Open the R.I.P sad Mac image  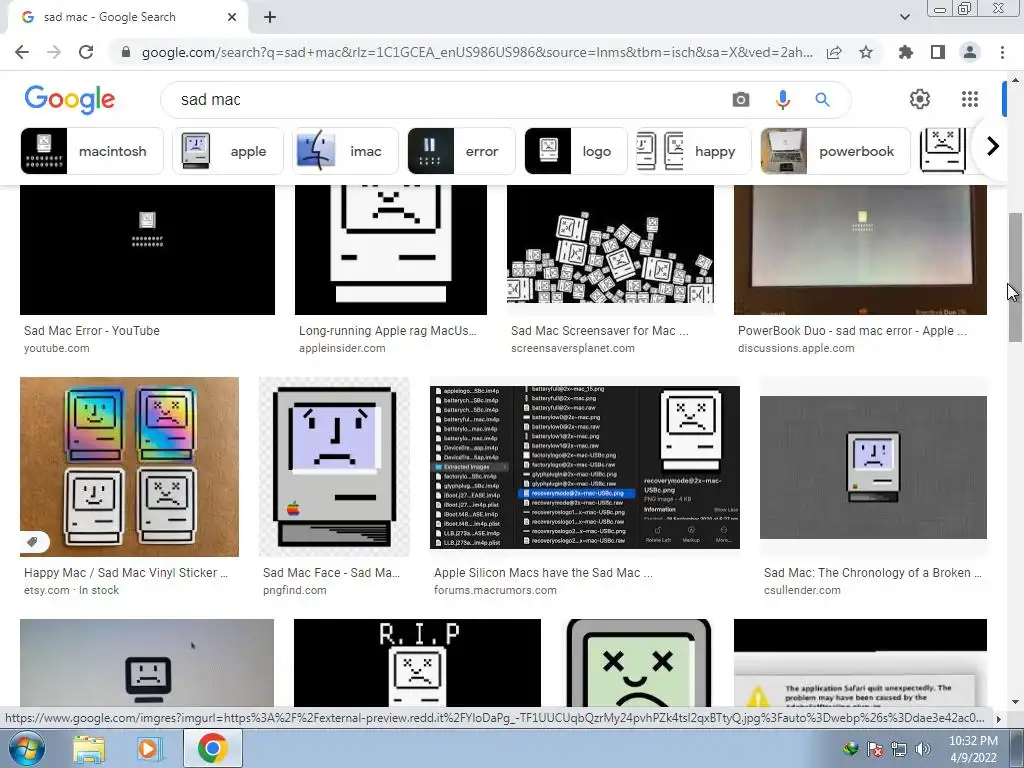tap(417, 663)
